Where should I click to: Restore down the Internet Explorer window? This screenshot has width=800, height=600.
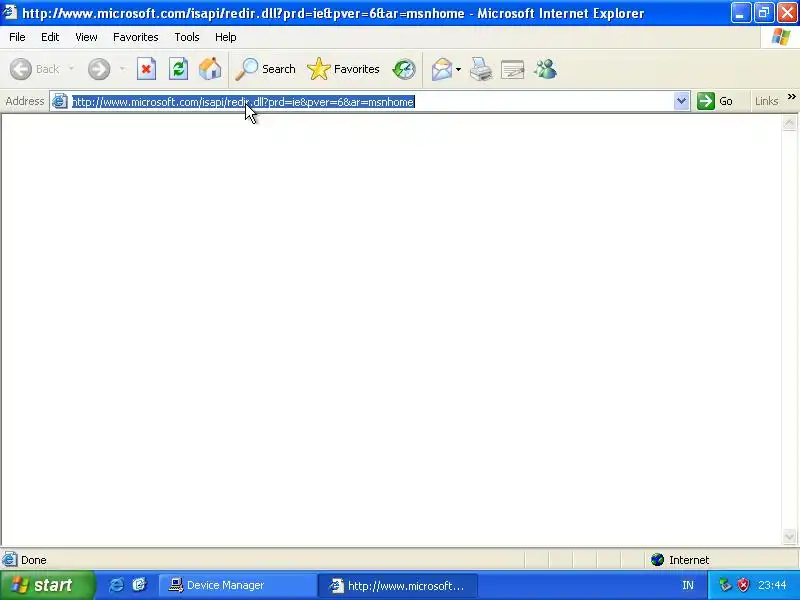pyautogui.click(x=764, y=13)
